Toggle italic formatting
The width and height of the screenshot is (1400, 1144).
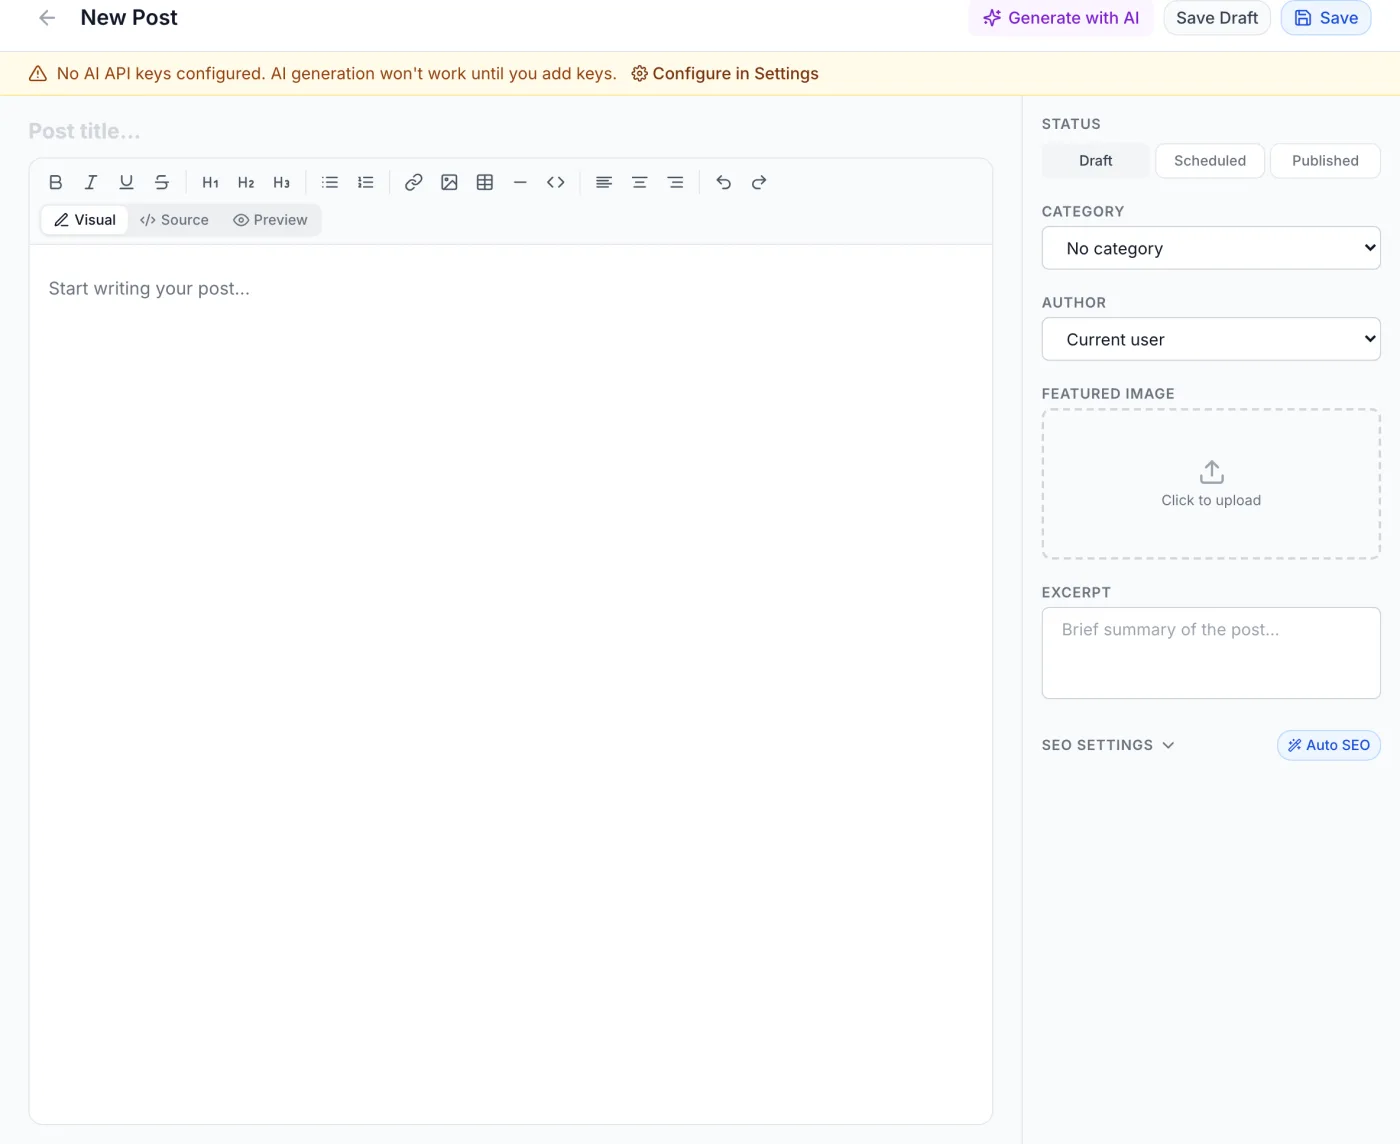pos(91,182)
